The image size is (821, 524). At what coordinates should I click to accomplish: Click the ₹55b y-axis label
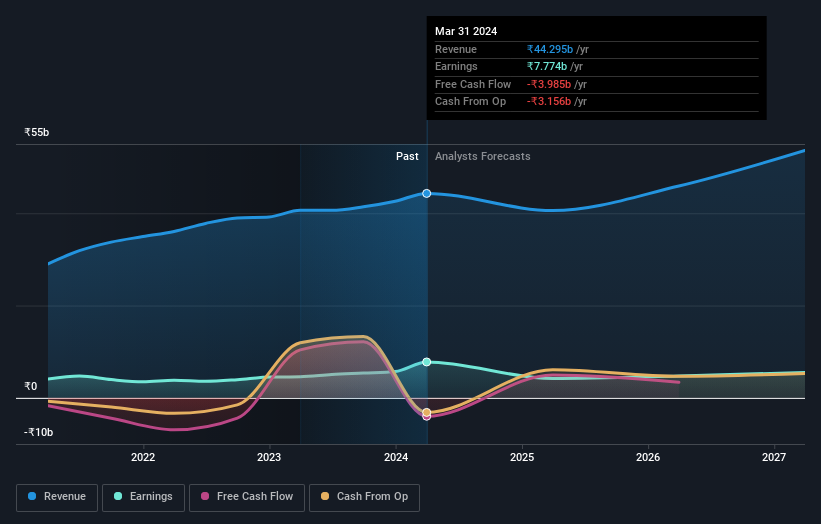pyautogui.click(x=37, y=132)
